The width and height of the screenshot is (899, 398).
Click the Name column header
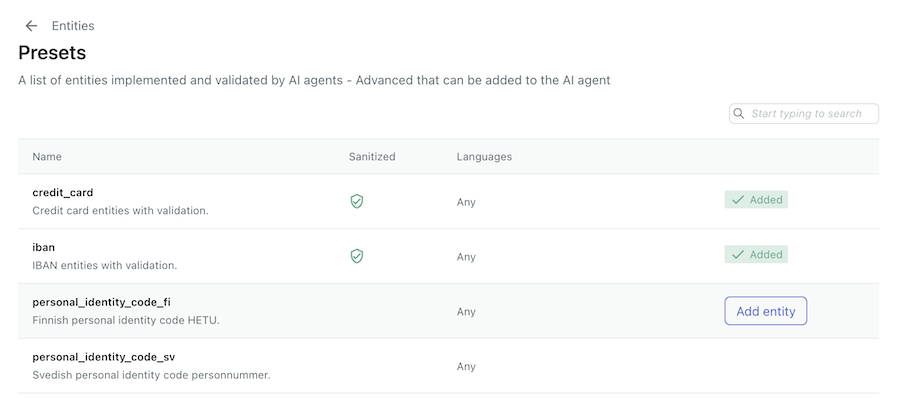click(47, 157)
